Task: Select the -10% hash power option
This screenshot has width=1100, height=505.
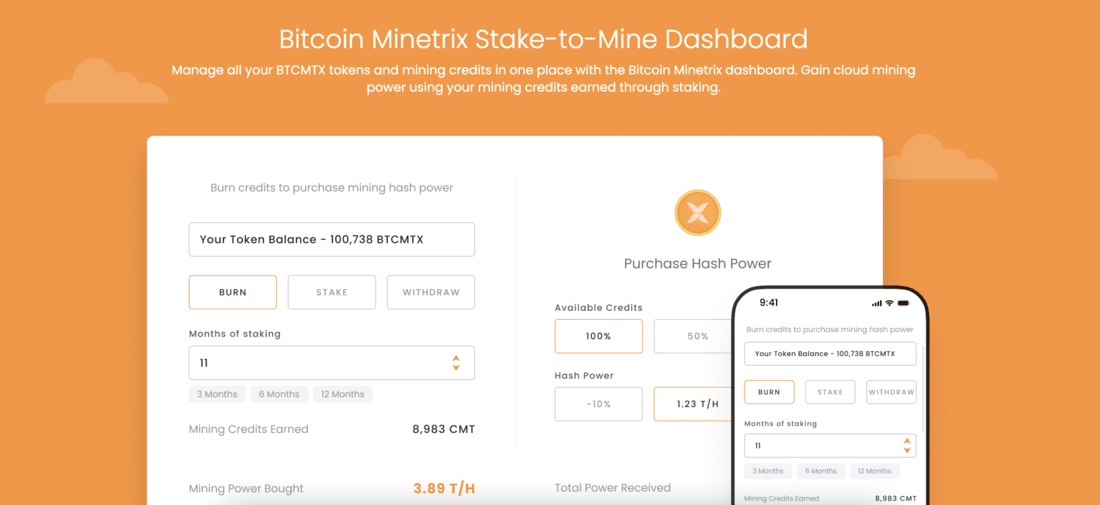Action: point(598,404)
